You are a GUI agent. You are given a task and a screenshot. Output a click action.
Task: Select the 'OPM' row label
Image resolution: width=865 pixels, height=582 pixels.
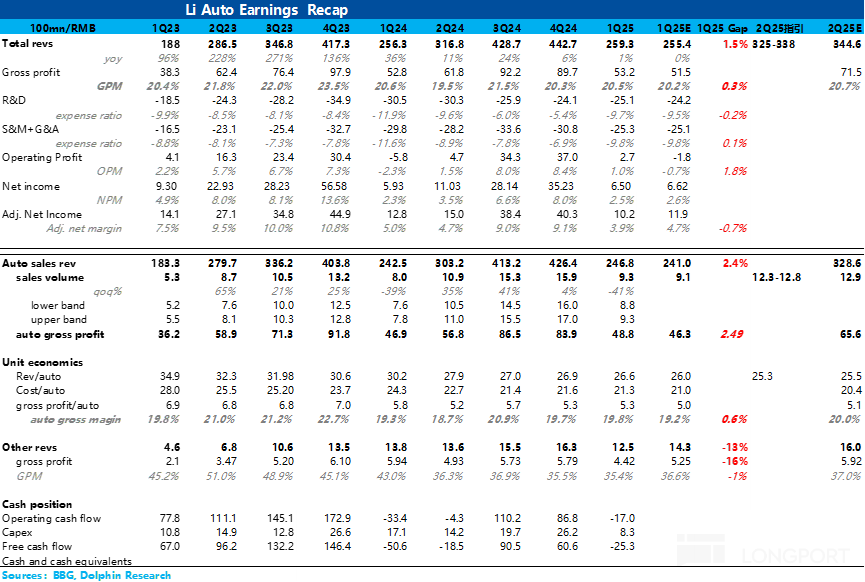(x=109, y=172)
